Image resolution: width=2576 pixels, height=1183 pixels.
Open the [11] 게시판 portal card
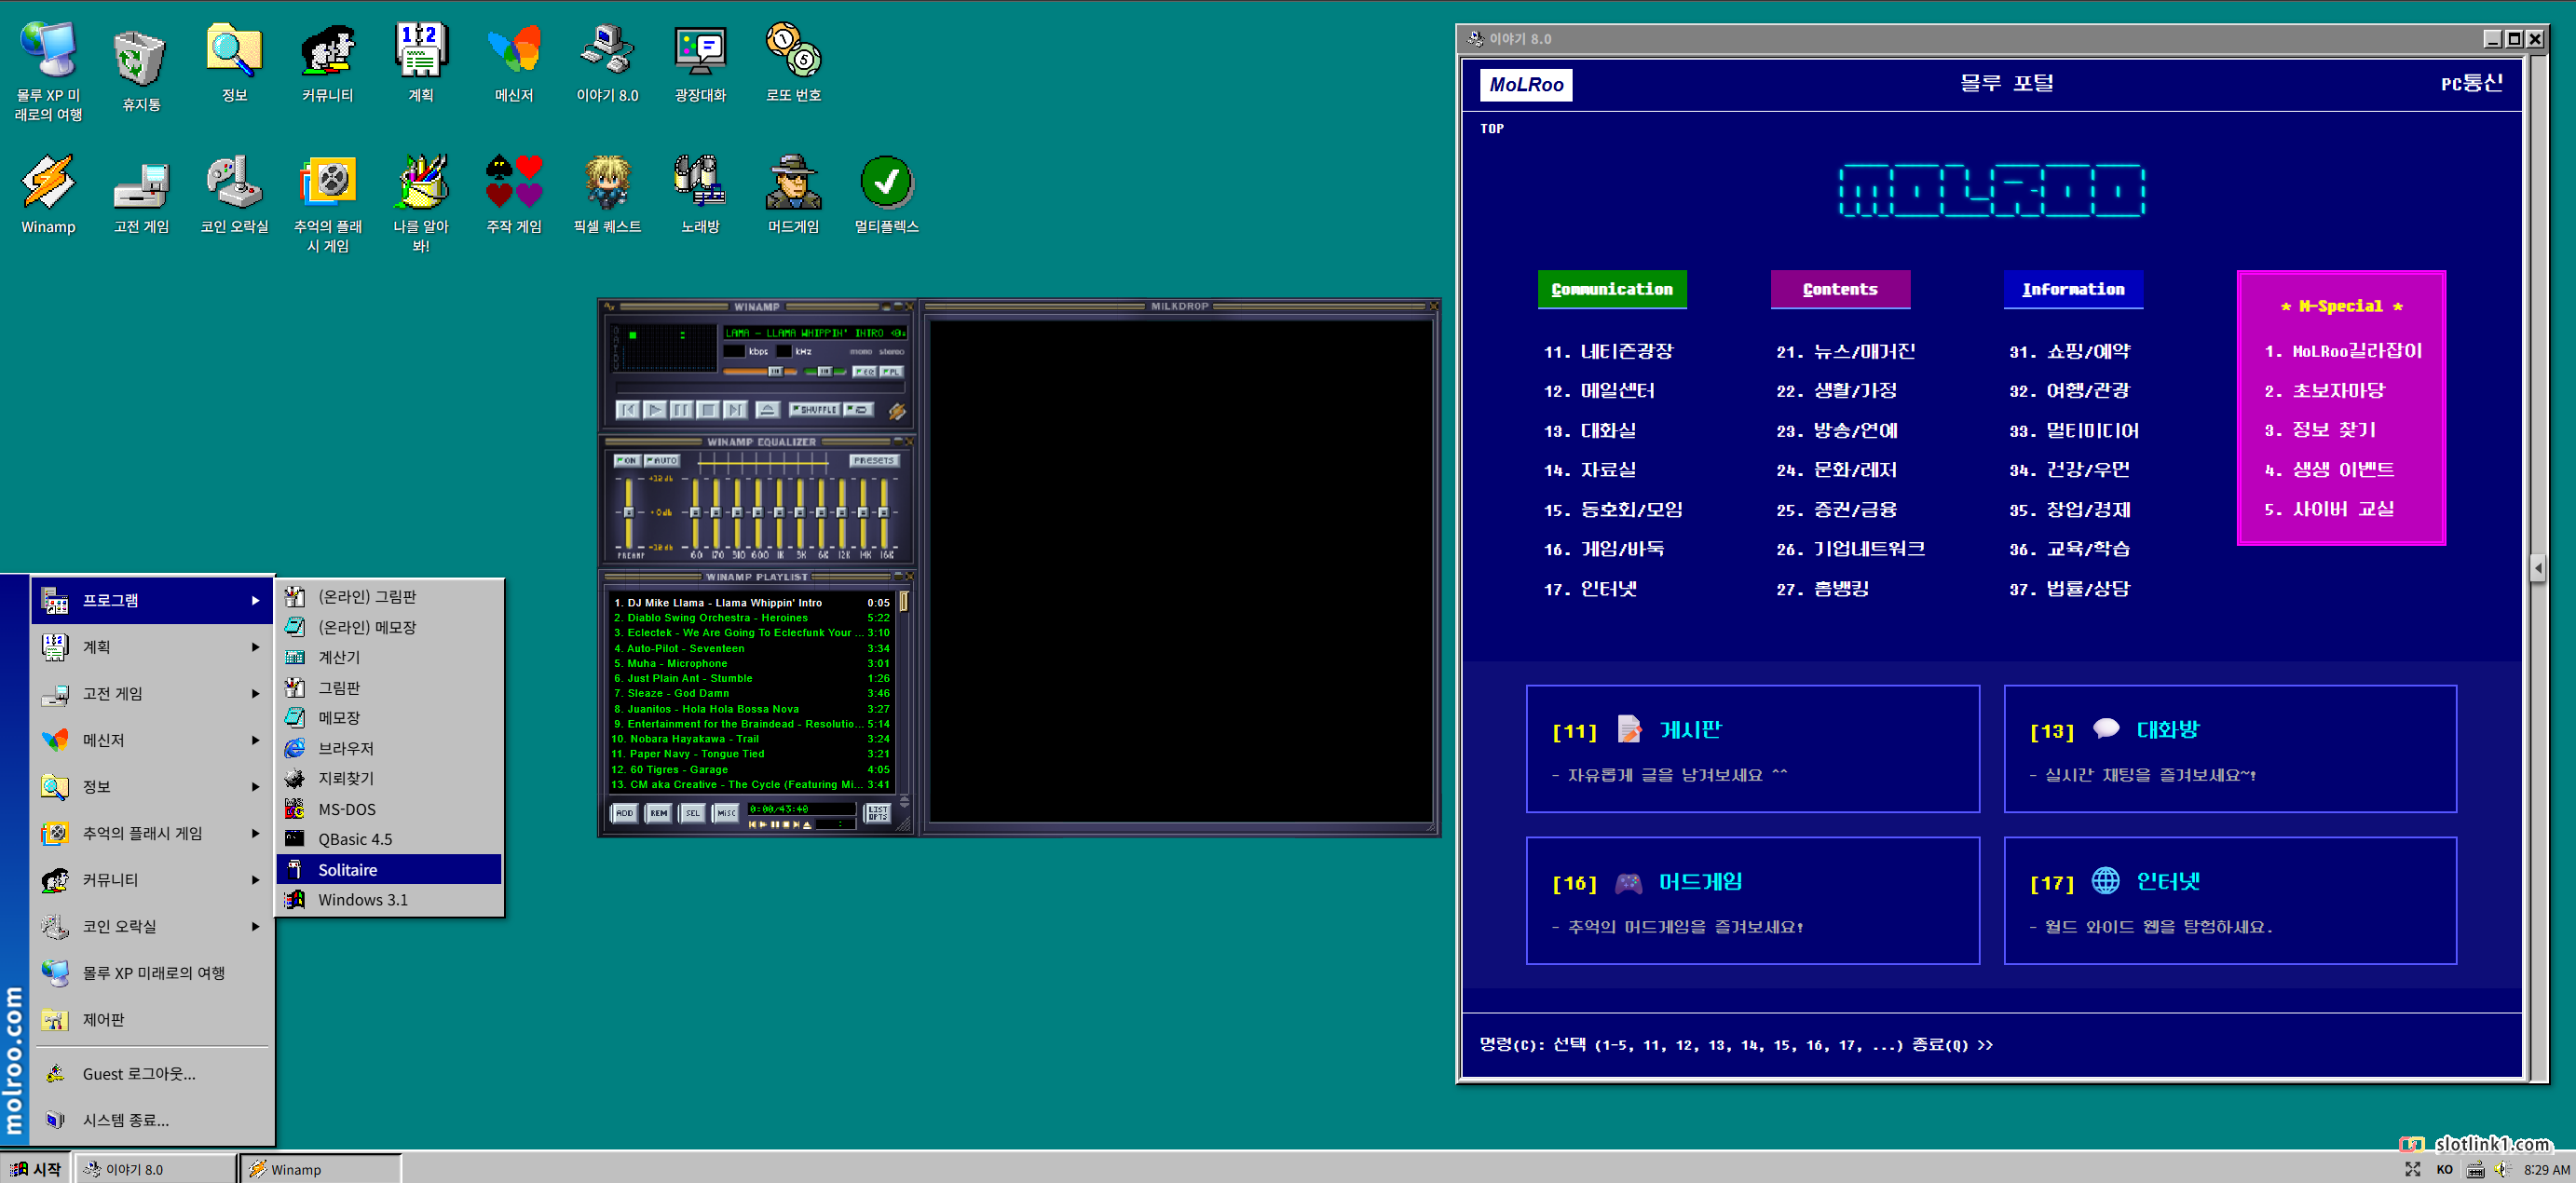1752,749
